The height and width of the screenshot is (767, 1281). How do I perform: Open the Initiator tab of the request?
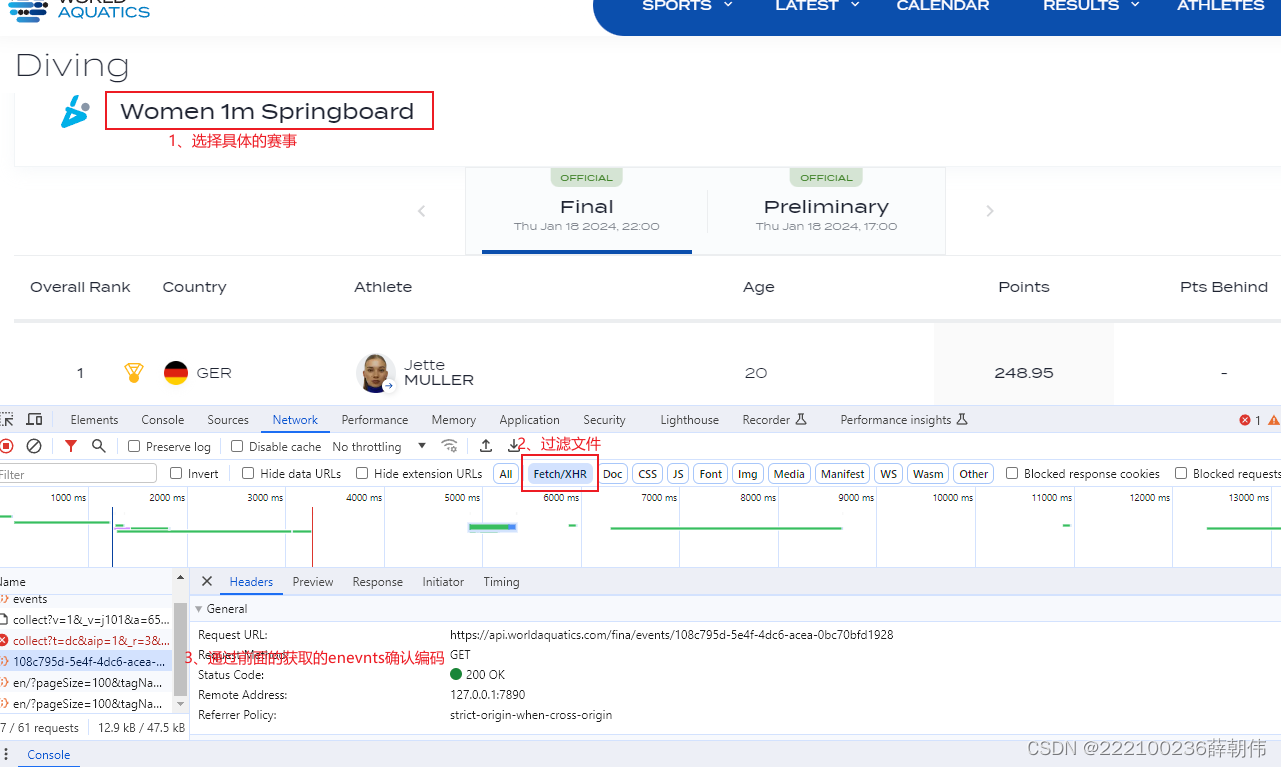click(443, 581)
